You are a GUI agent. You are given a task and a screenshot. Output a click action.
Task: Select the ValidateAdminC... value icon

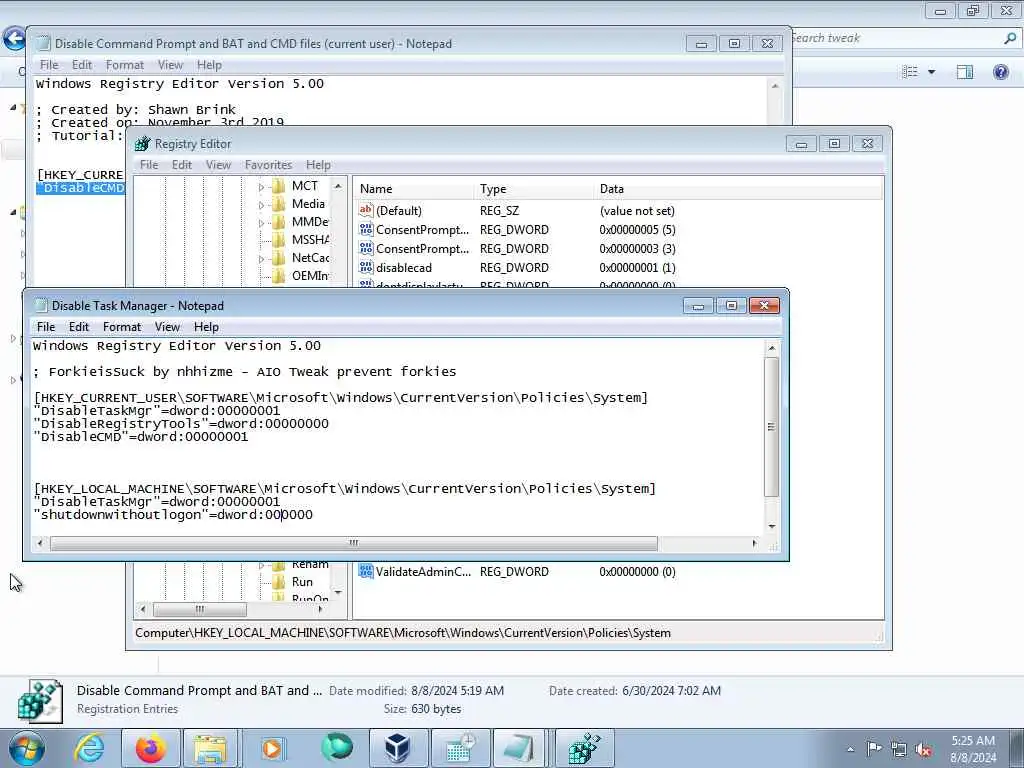pos(366,571)
